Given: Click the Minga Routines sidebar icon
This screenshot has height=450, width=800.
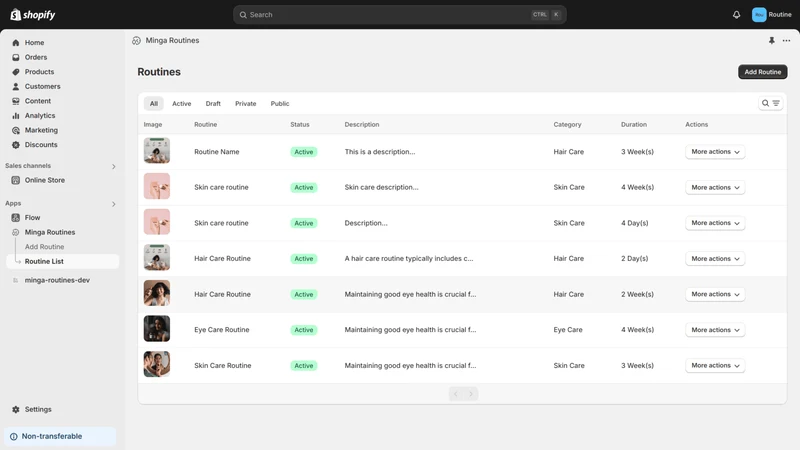Looking at the screenshot, I should click(16, 232).
